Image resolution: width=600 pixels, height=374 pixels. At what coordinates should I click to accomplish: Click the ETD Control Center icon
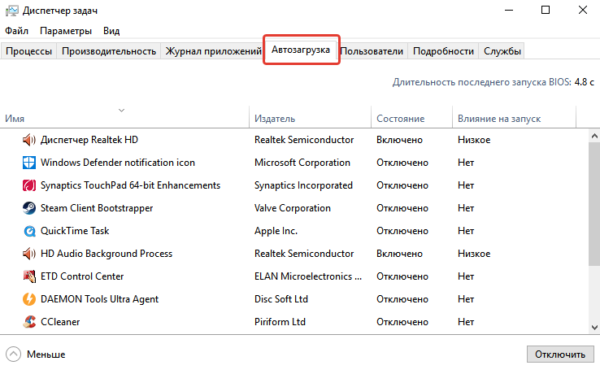[29, 276]
